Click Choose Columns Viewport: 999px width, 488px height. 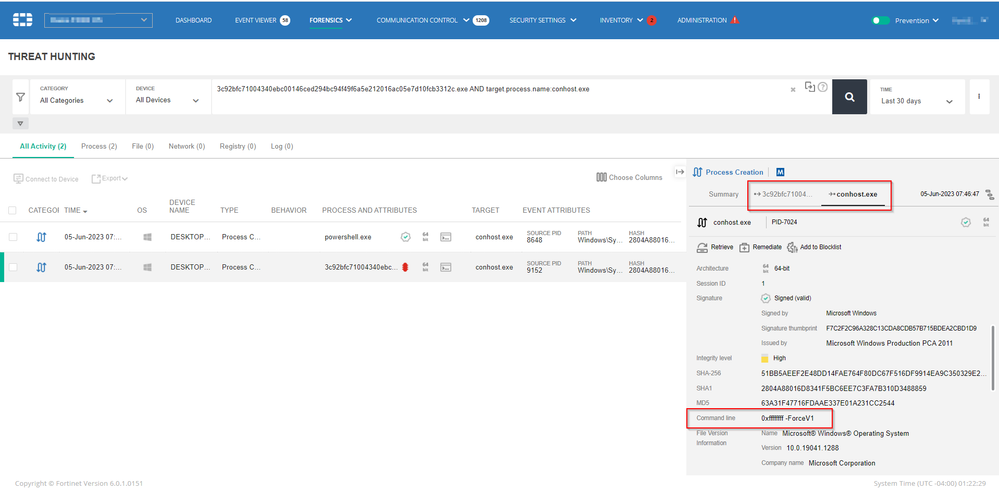(629, 177)
